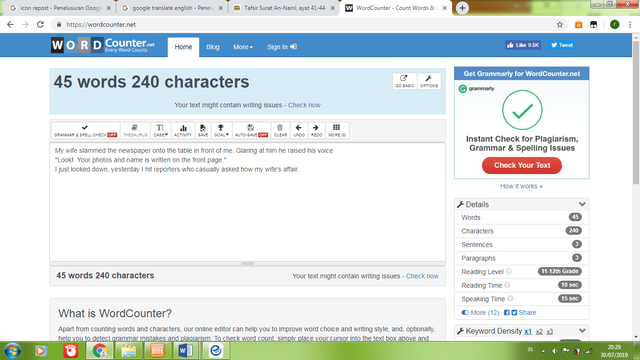Open the Blog page
Screen dimensions: 640x360
(213, 47)
